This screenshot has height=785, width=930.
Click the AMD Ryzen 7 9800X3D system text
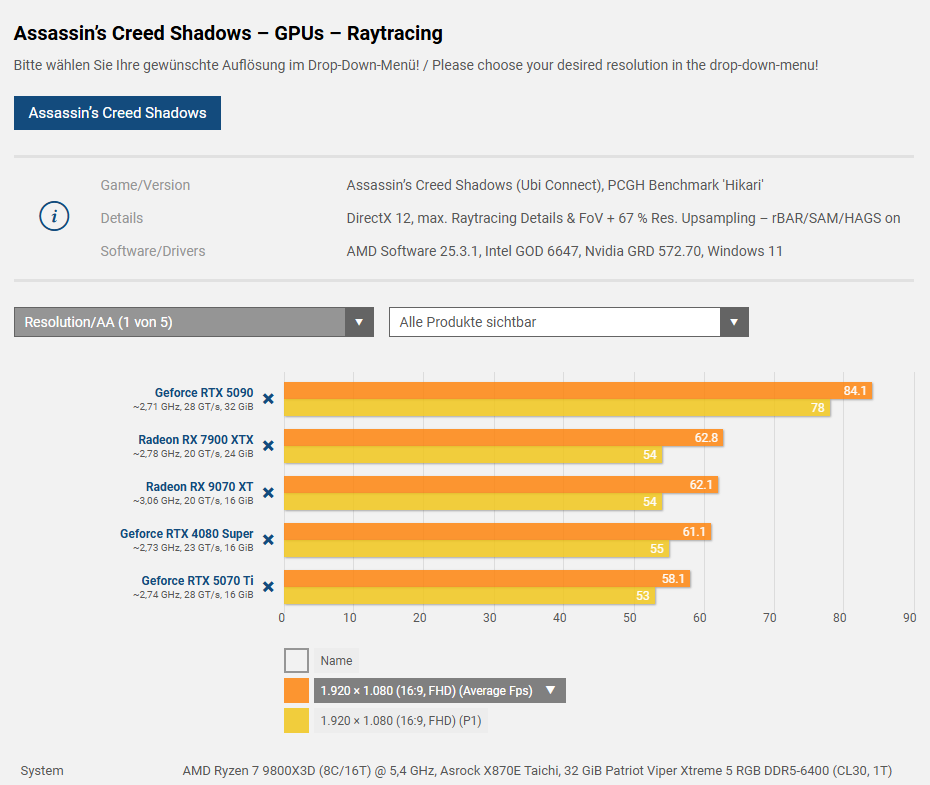click(537, 770)
